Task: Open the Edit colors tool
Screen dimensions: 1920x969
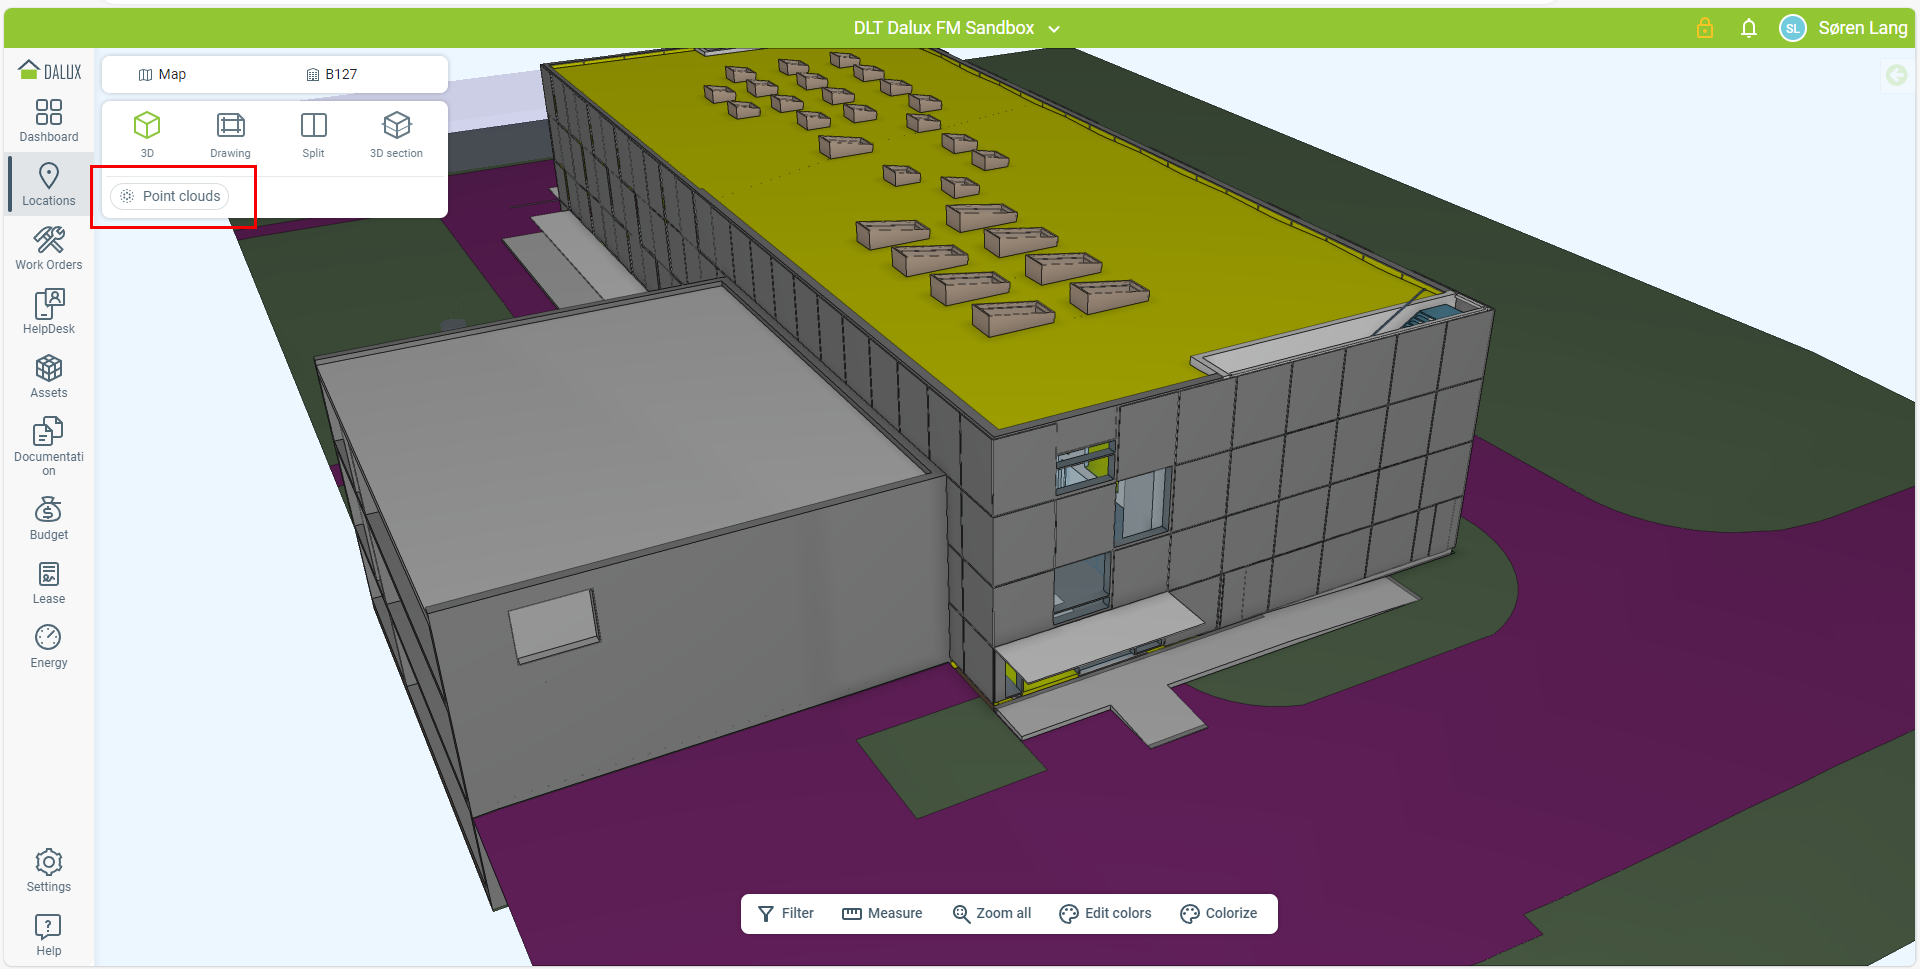Action: pyautogui.click(x=1105, y=913)
